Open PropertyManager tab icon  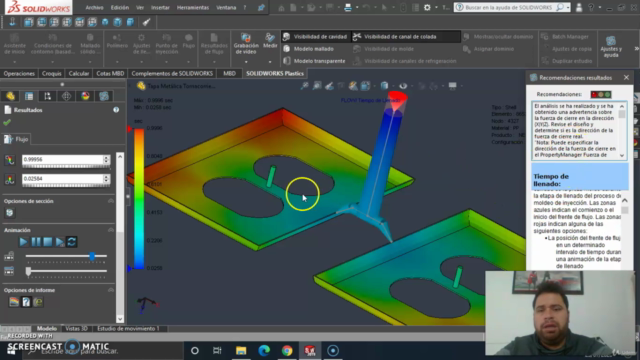tap(29, 96)
